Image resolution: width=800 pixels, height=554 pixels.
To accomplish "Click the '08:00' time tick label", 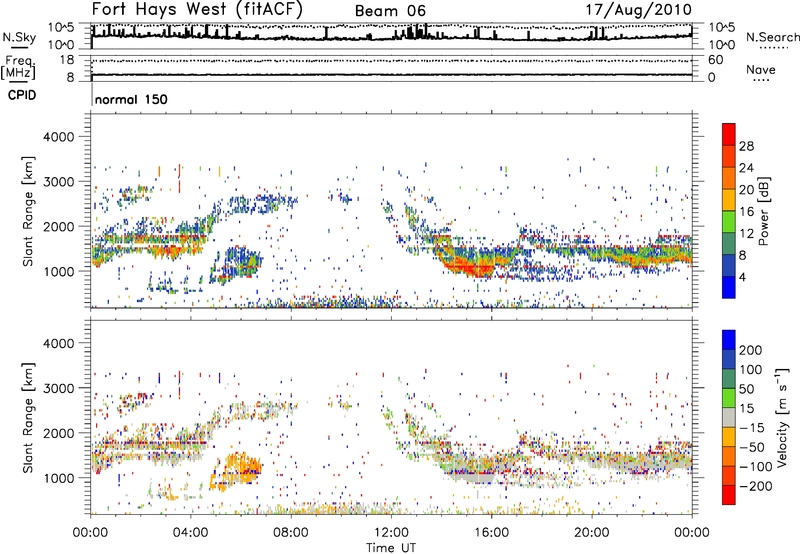I will 291,532.
